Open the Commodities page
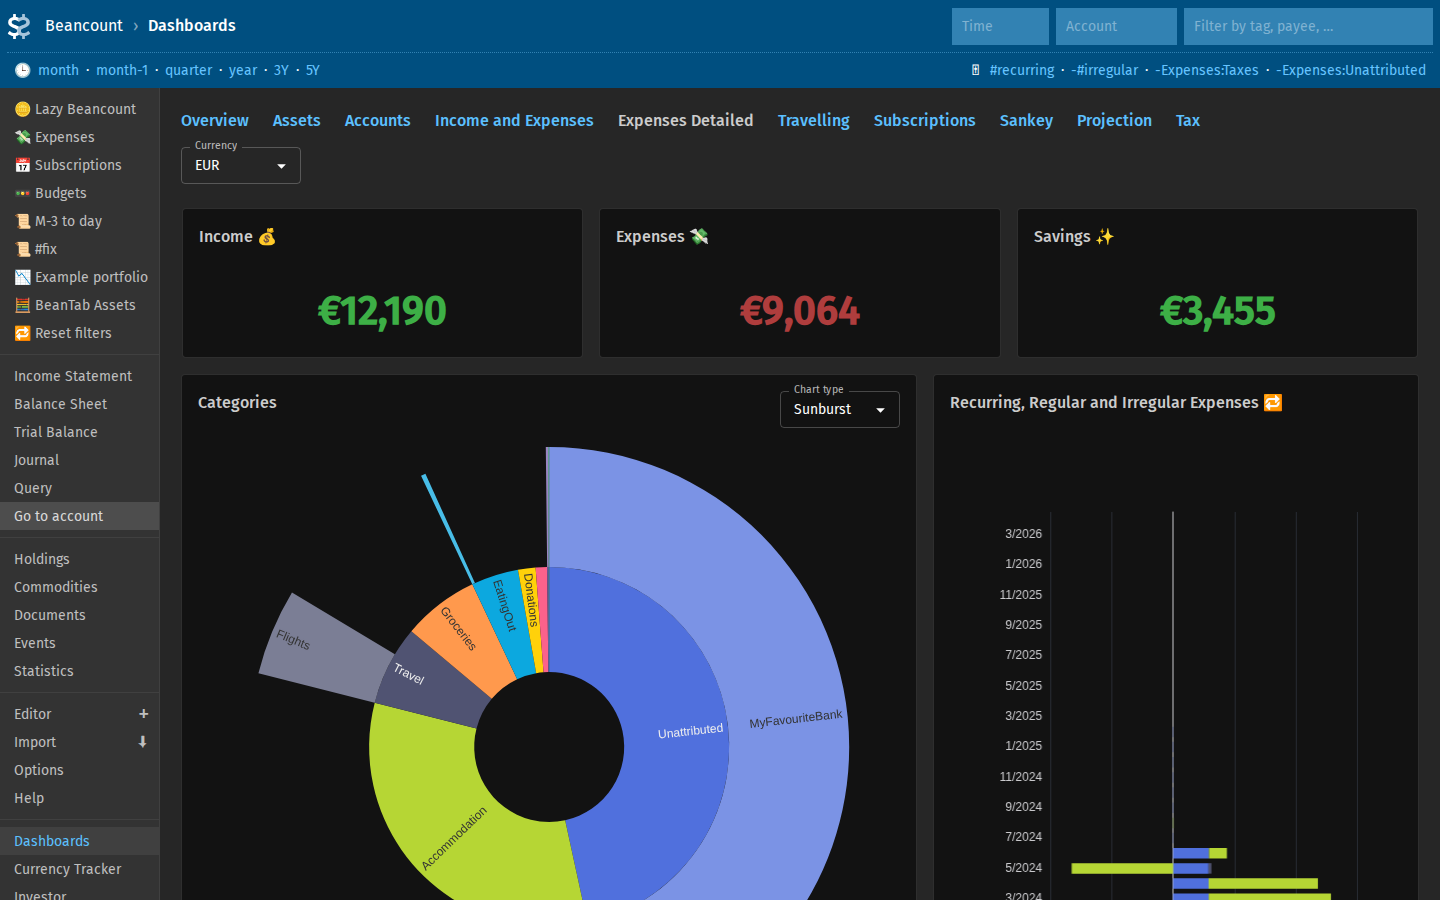Screen dimensions: 1440x900 tap(80, 587)
